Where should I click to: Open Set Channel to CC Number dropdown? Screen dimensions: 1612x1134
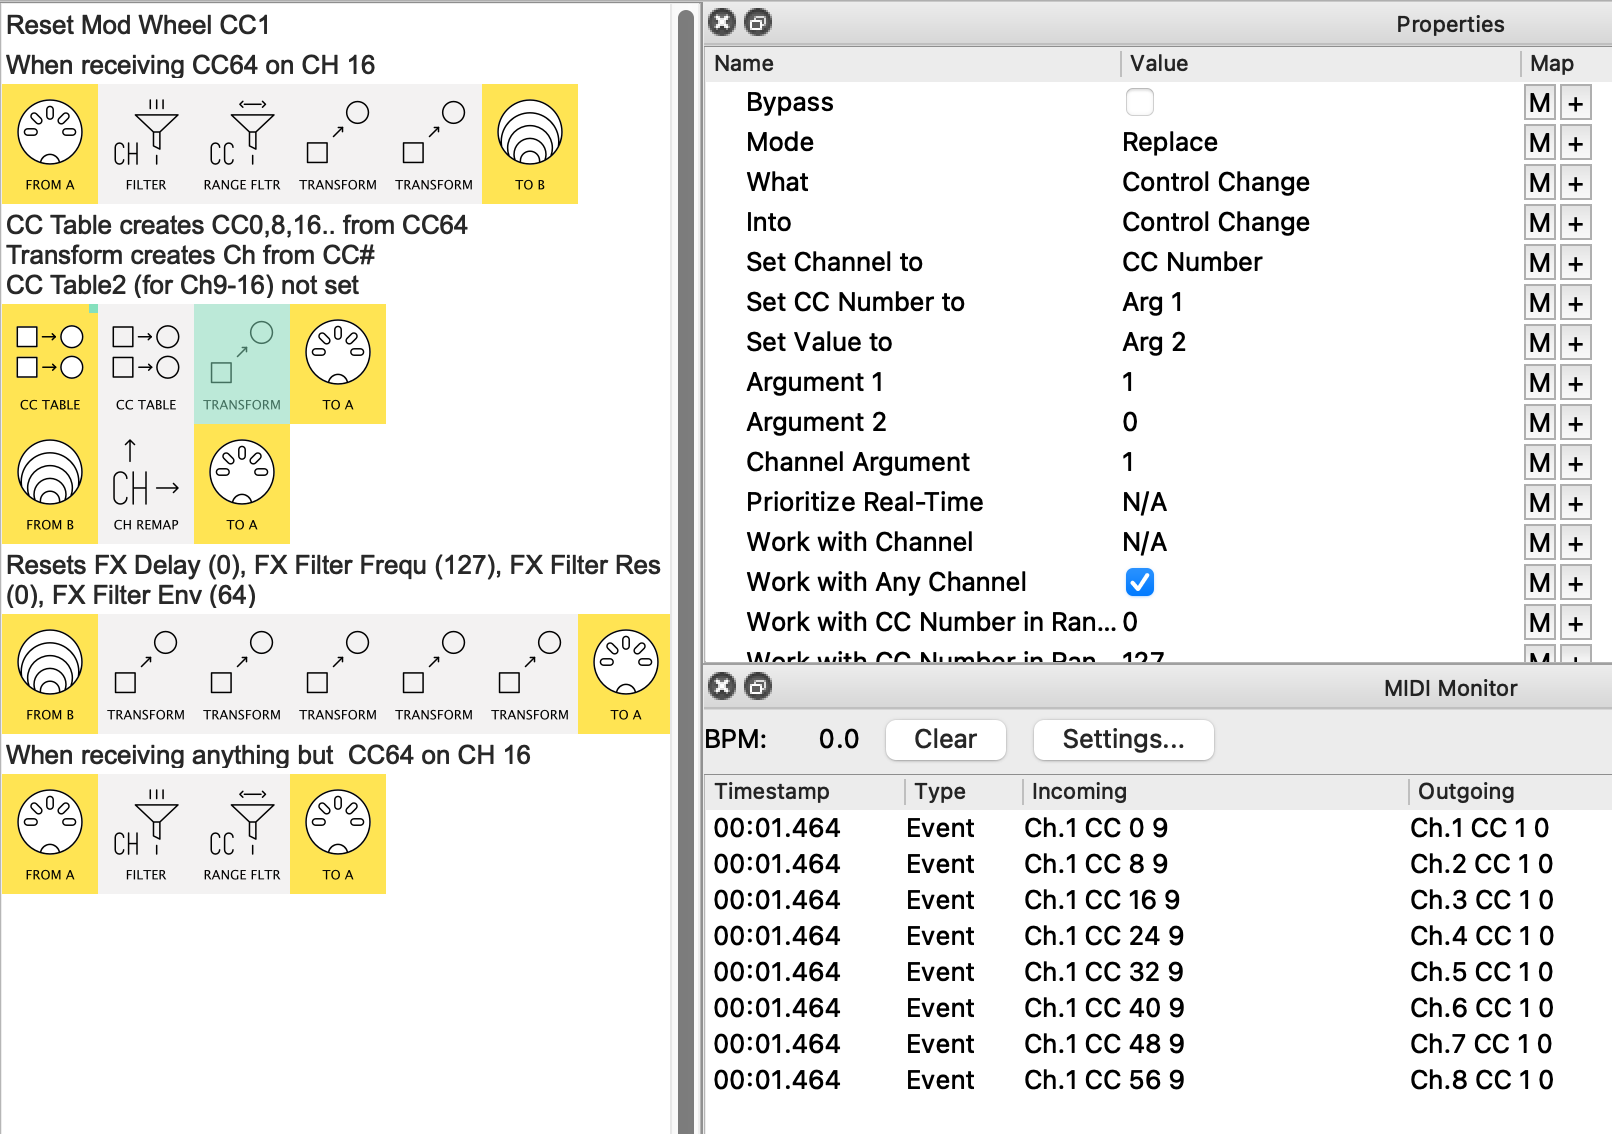click(x=1191, y=262)
